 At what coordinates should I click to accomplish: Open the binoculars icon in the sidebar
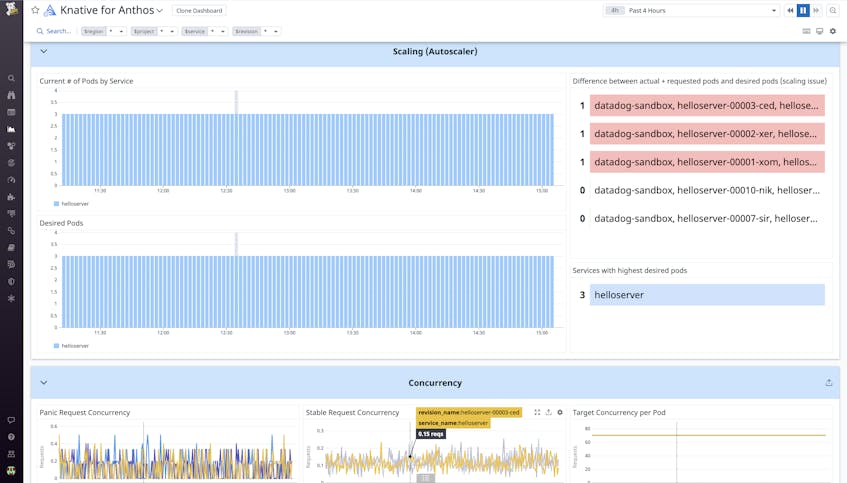11,95
